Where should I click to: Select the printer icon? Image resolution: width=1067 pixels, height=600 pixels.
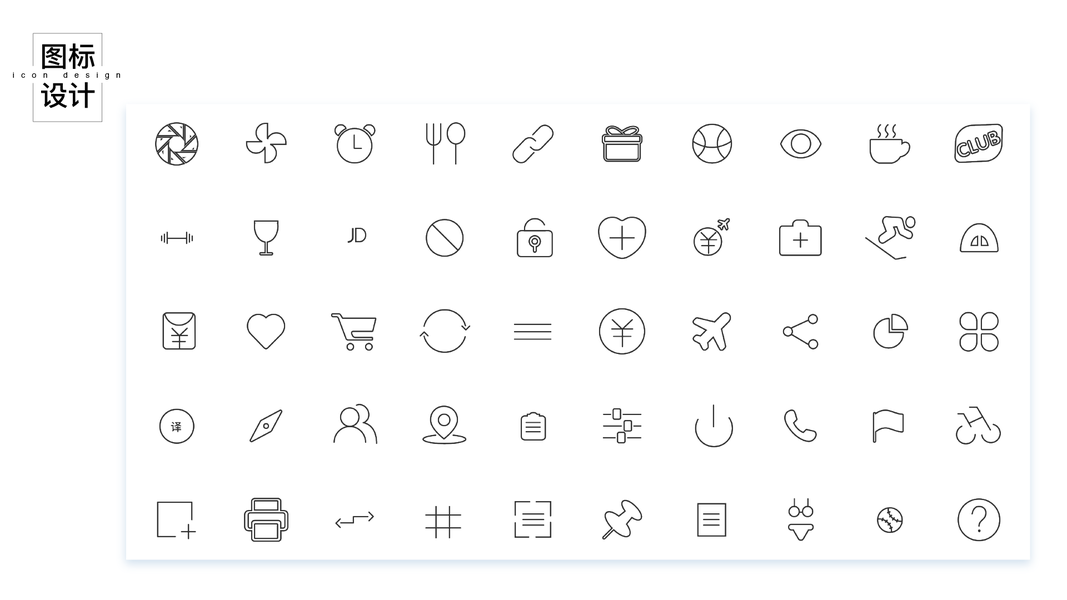click(x=266, y=520)
